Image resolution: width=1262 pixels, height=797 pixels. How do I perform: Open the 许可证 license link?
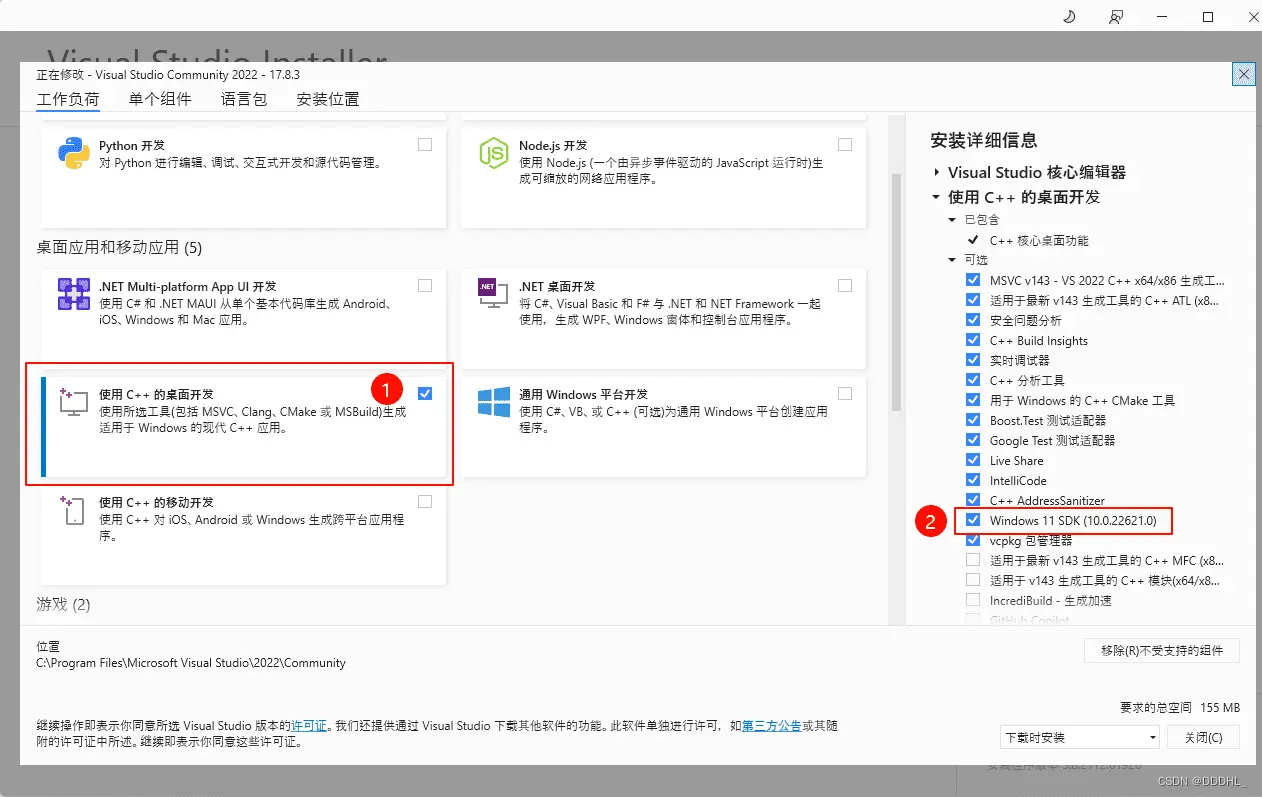(309, 725)
